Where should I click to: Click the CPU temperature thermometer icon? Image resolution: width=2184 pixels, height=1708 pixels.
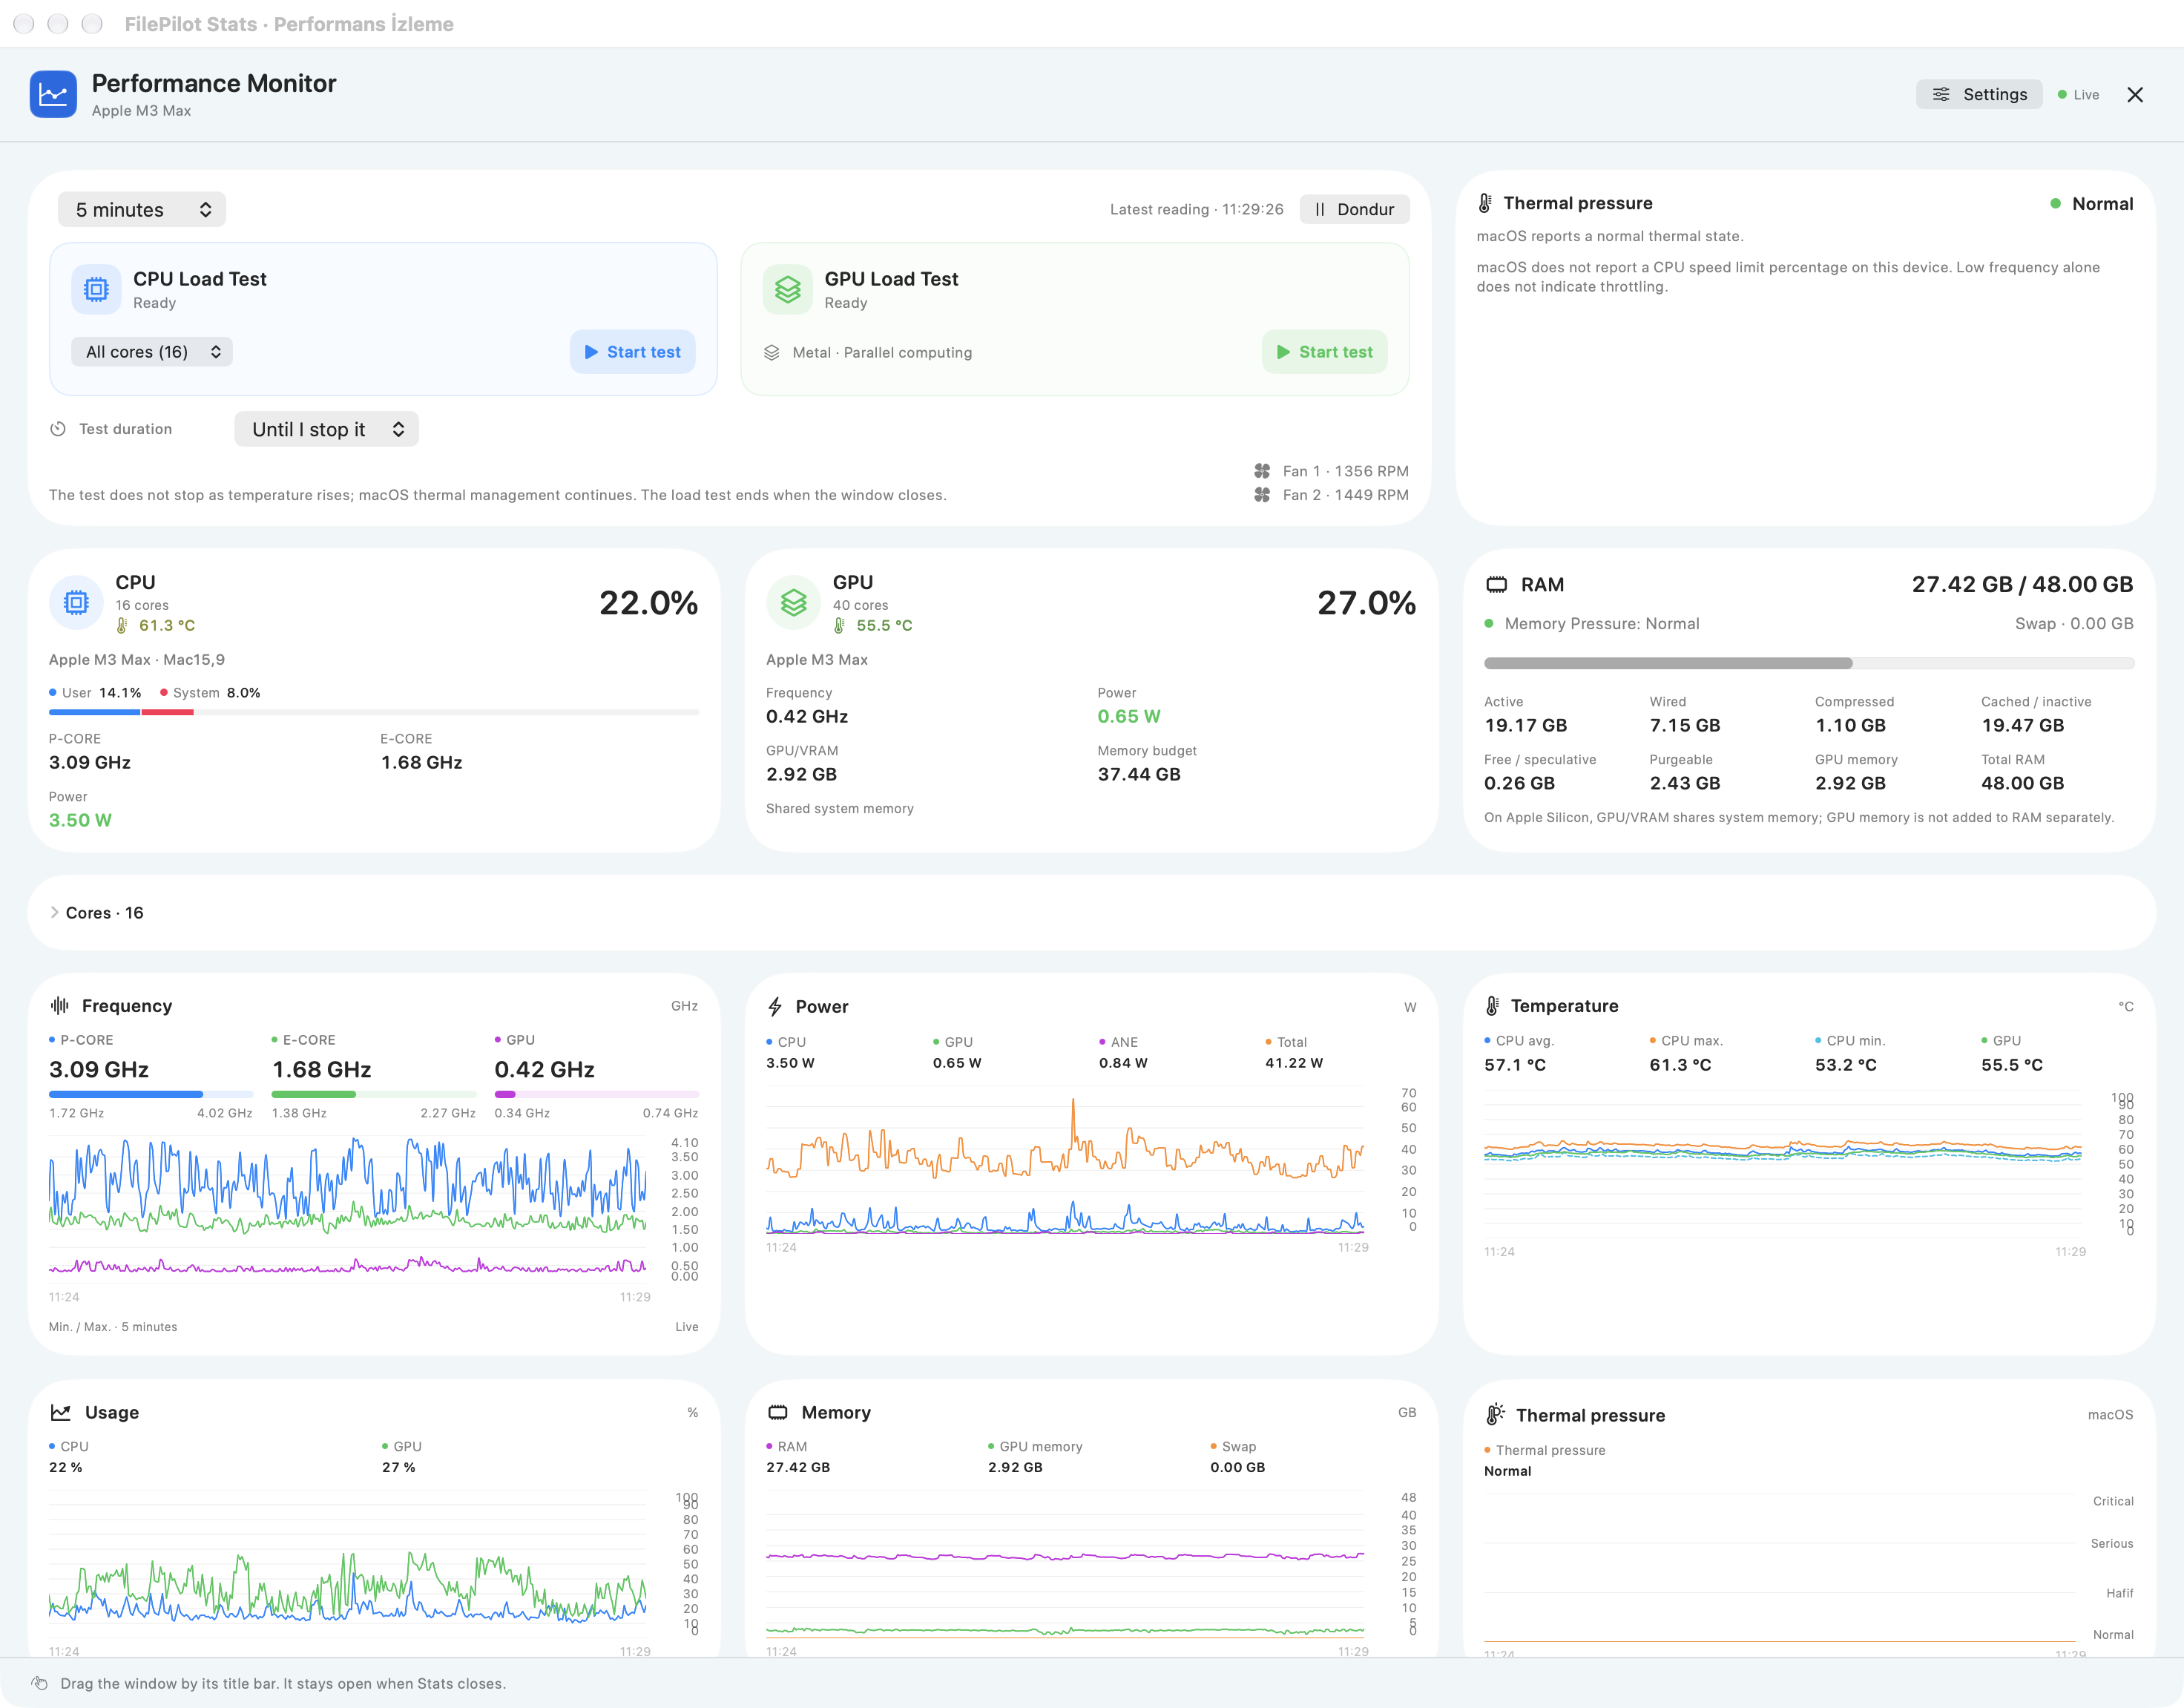[122, 626]
